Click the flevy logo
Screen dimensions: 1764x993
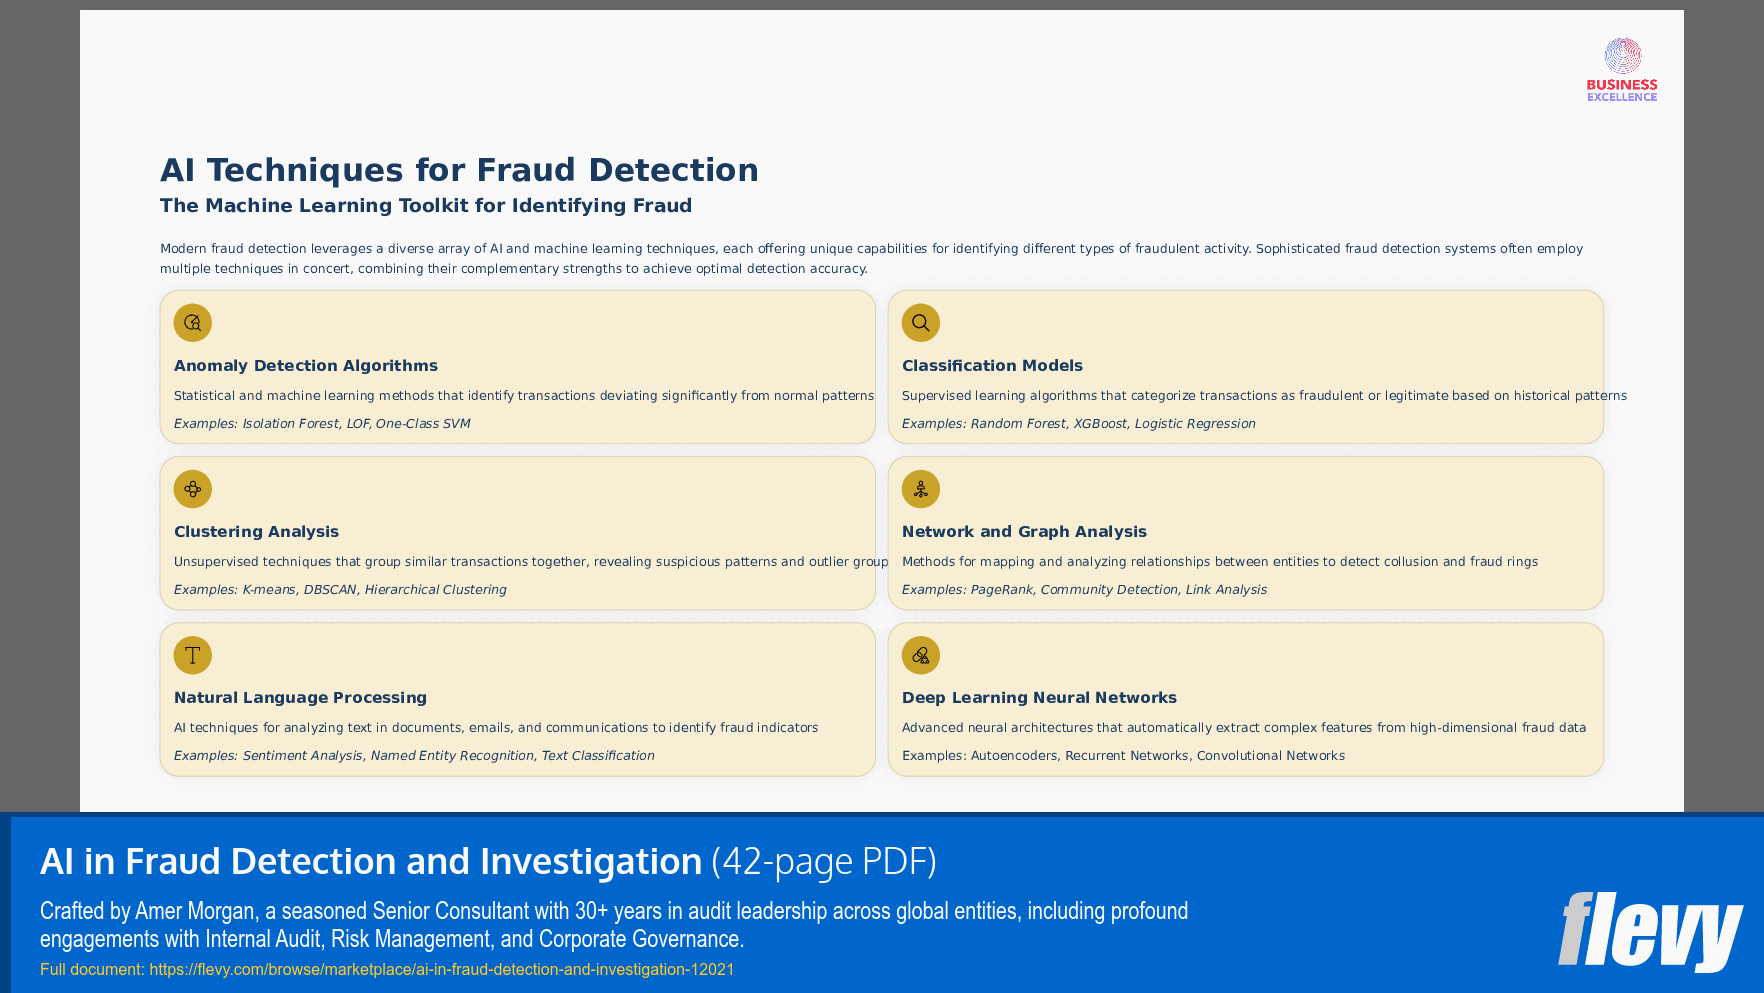coord(1650,931)
